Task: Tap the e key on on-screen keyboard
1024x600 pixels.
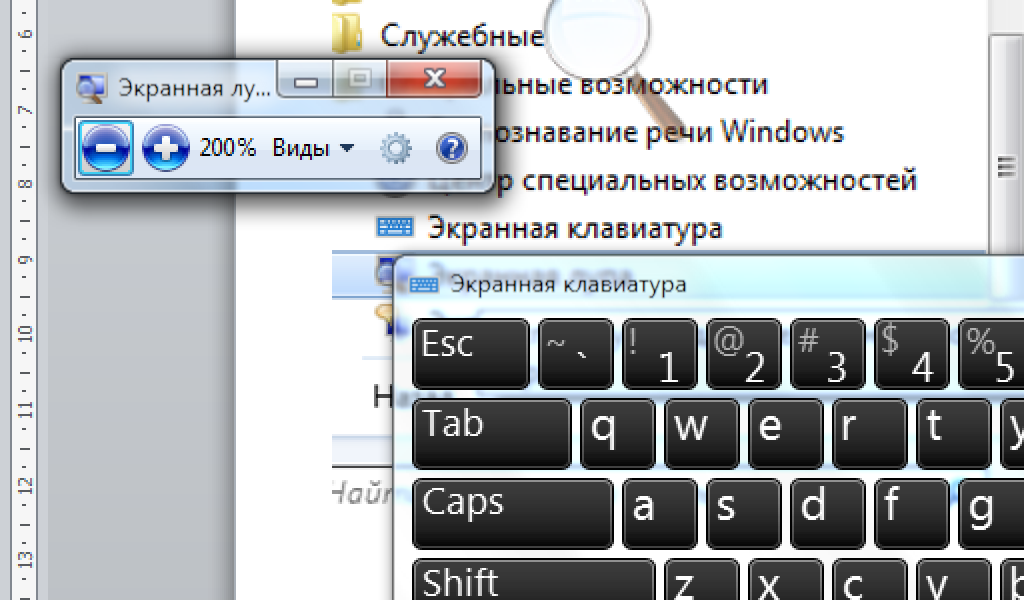Action: [x=786, y=434]
